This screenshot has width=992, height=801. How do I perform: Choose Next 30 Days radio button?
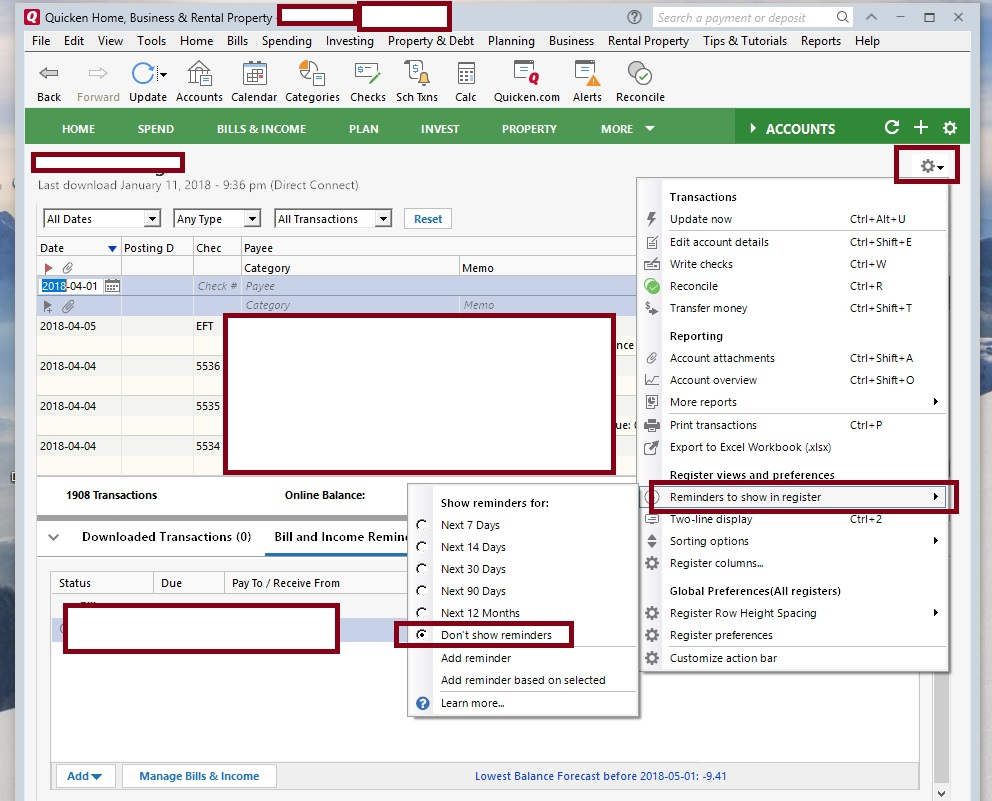tap(473, 569)
